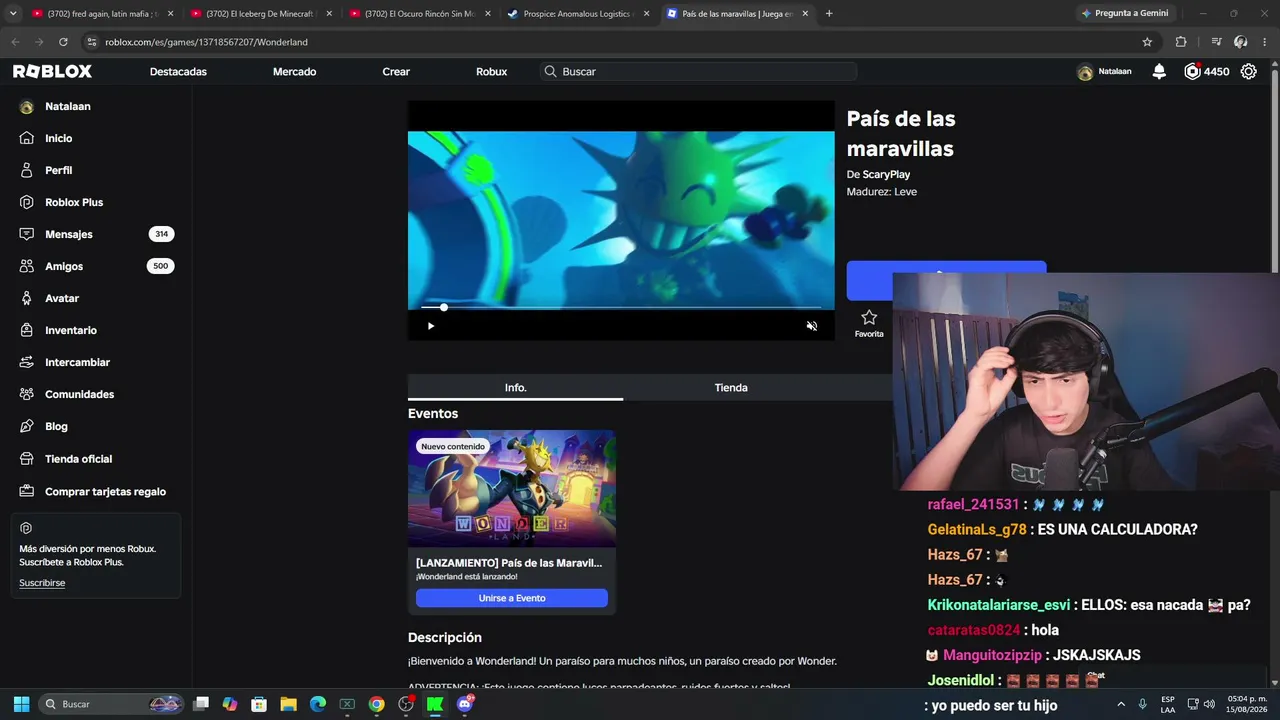Open a new browser tab with the plus
This screenshot has height=720, width=1280.
click(x=829, y=14)
